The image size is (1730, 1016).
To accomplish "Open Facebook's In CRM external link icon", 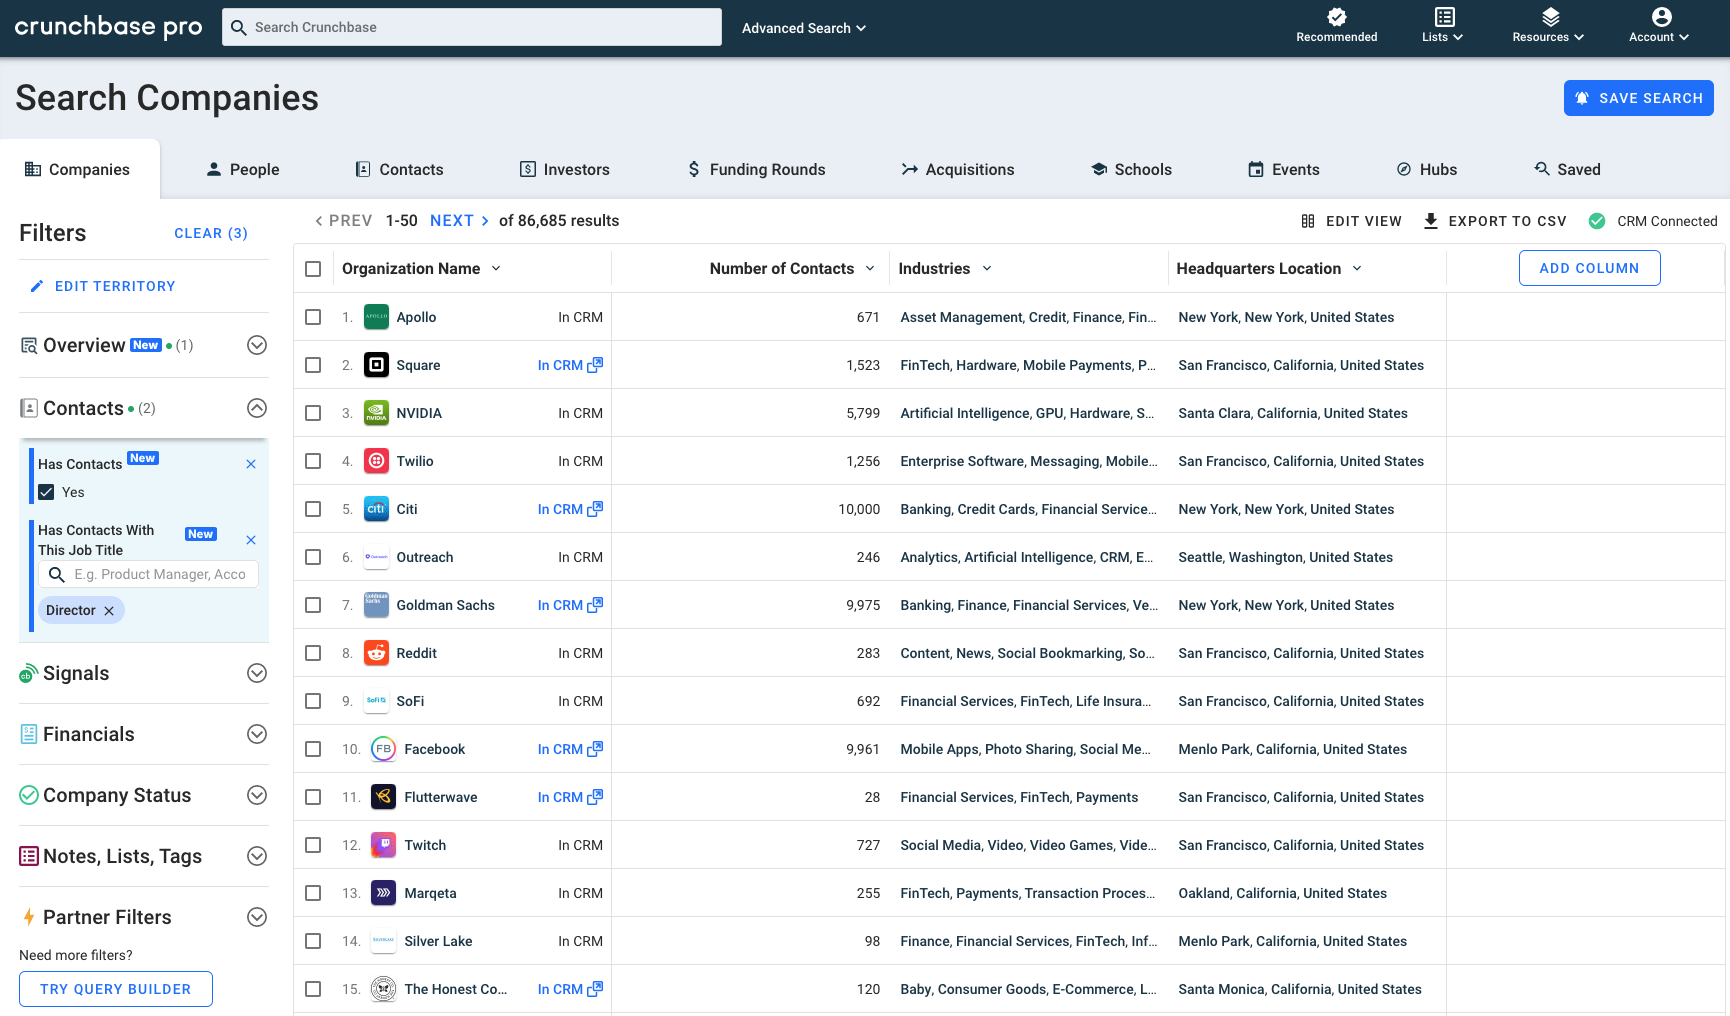I will point(595,749).
